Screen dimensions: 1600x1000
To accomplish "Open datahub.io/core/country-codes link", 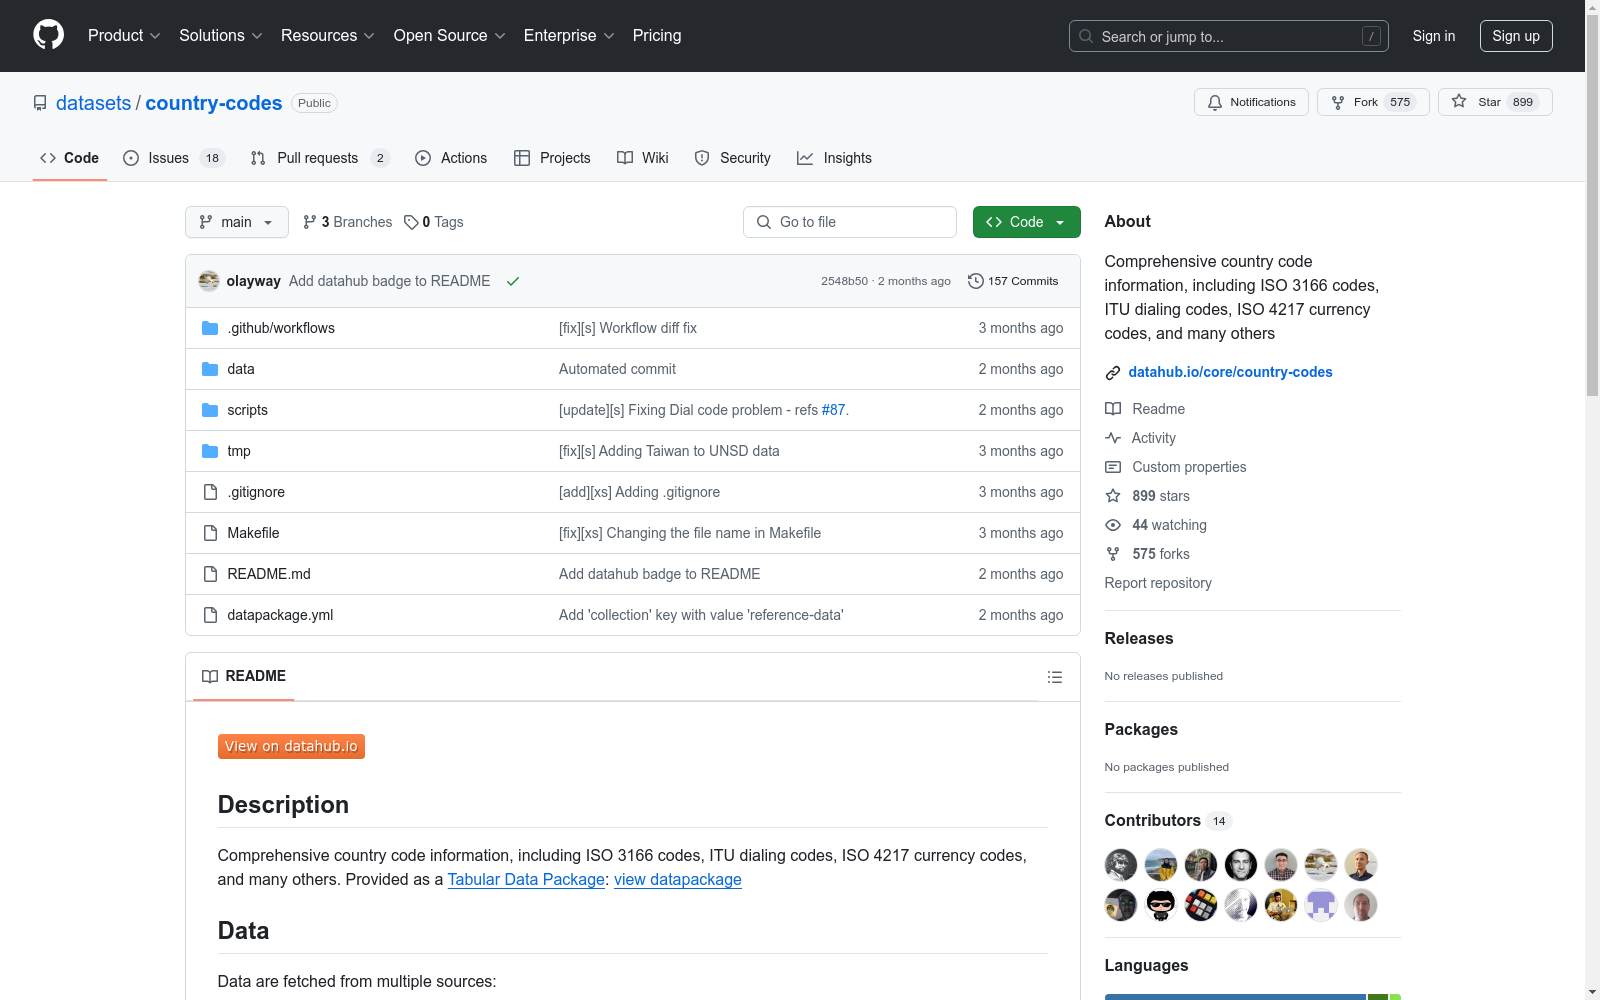I will pyautogui.click(x=1230, y=372).
